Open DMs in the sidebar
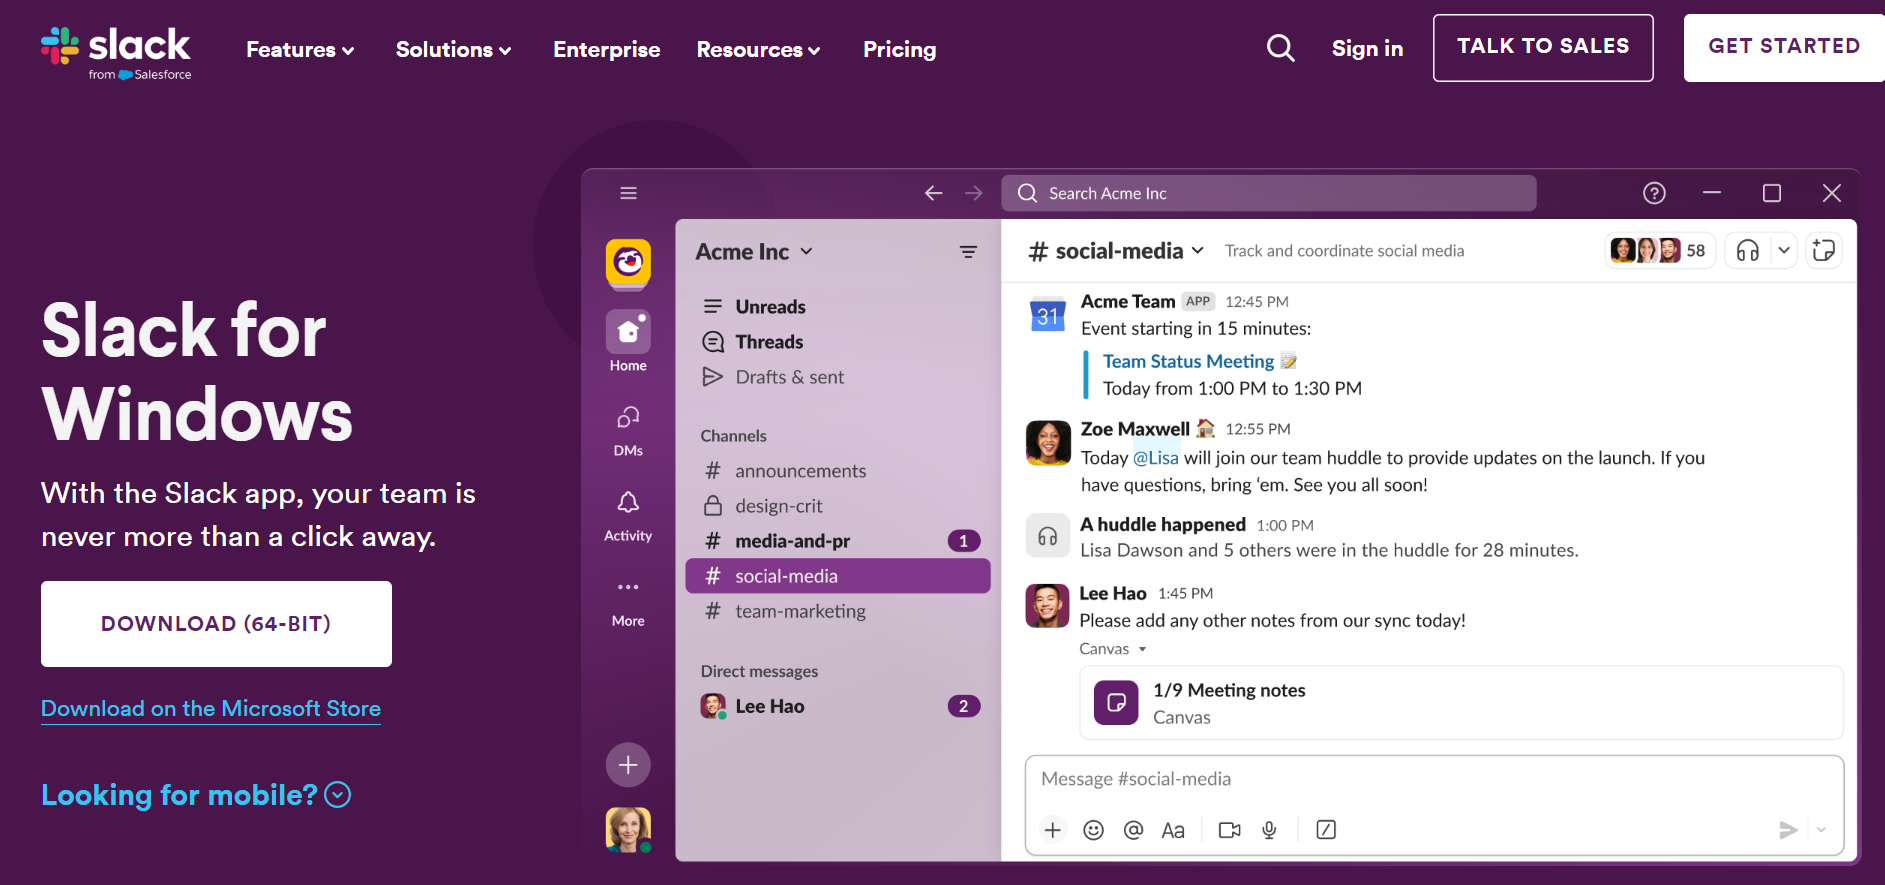1885x885 pixels. (x=628, y=430)
